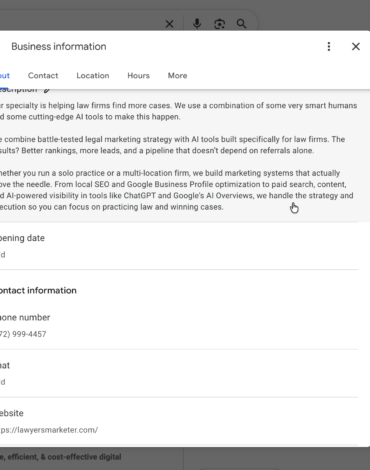Click the Website field label
Screen dimensions: 370x470
click(12, 413)
